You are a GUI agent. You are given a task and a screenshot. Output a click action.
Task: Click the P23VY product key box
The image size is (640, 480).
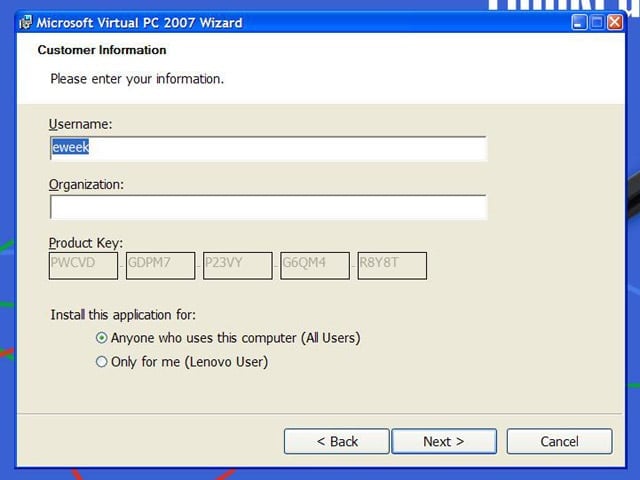pyautogui.click(x=238, y=265)
